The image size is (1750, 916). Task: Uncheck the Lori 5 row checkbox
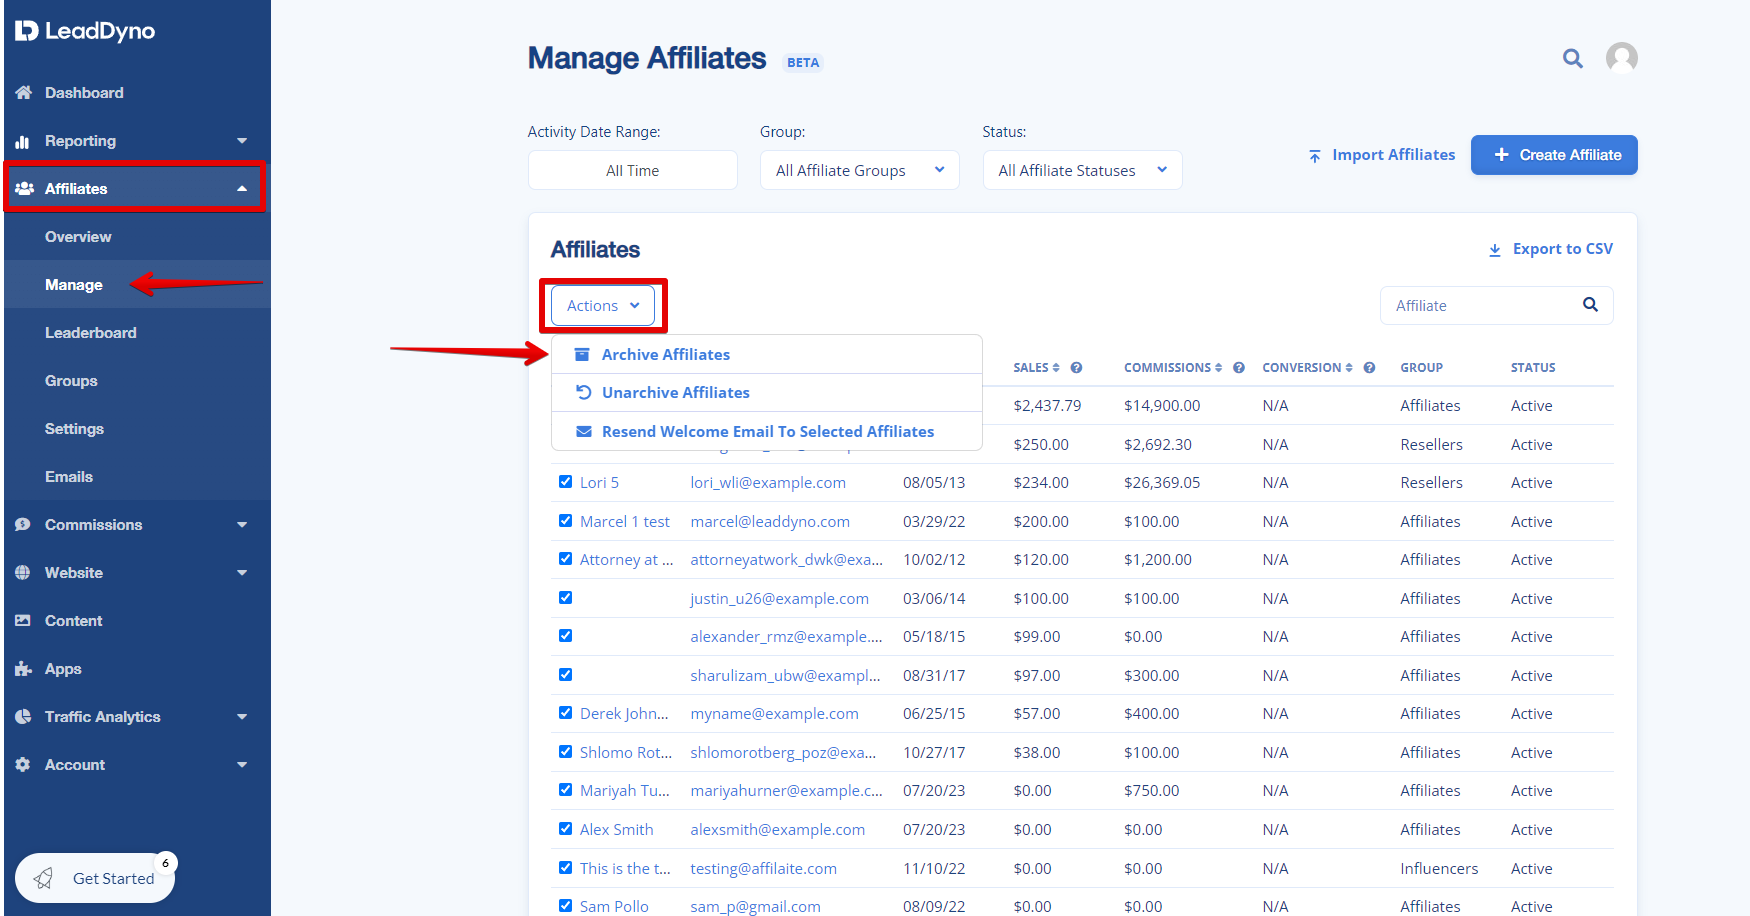[x=565, y=482]
